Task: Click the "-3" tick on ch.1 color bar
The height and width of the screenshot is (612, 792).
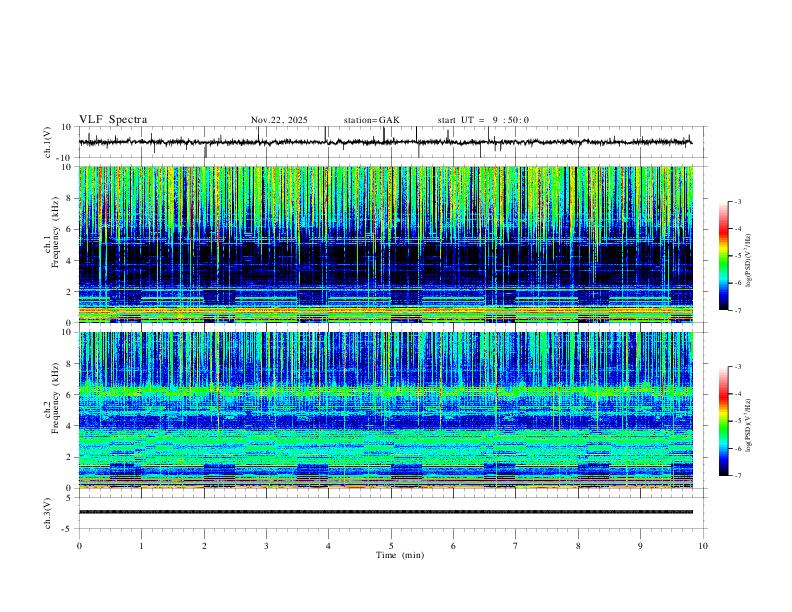Action: click(x=737, y=201)
